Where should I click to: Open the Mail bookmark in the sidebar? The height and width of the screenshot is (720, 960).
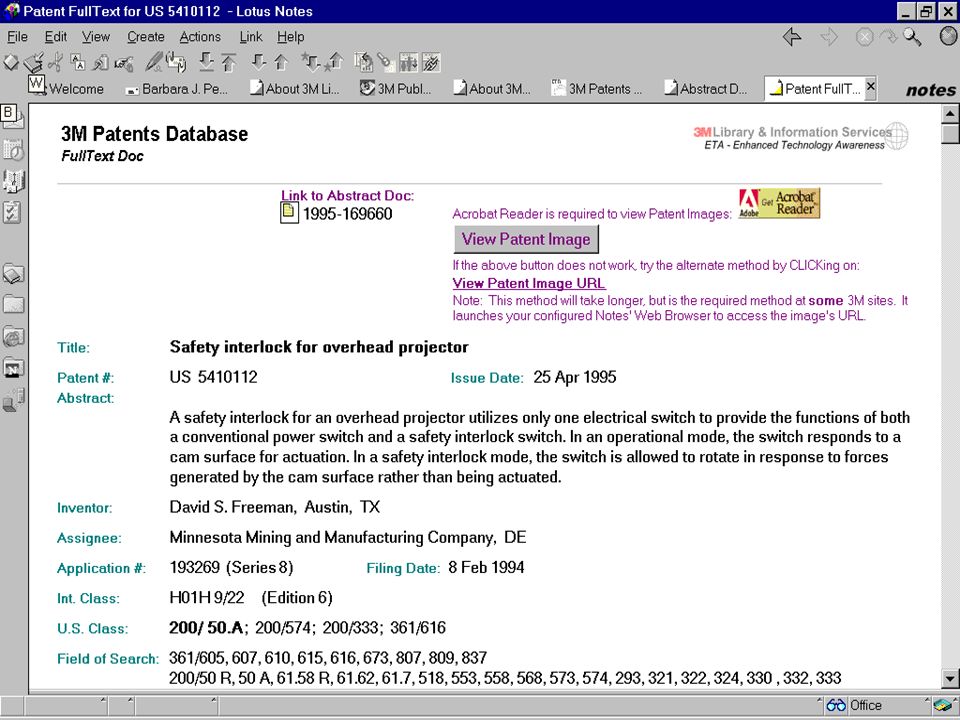12,116
